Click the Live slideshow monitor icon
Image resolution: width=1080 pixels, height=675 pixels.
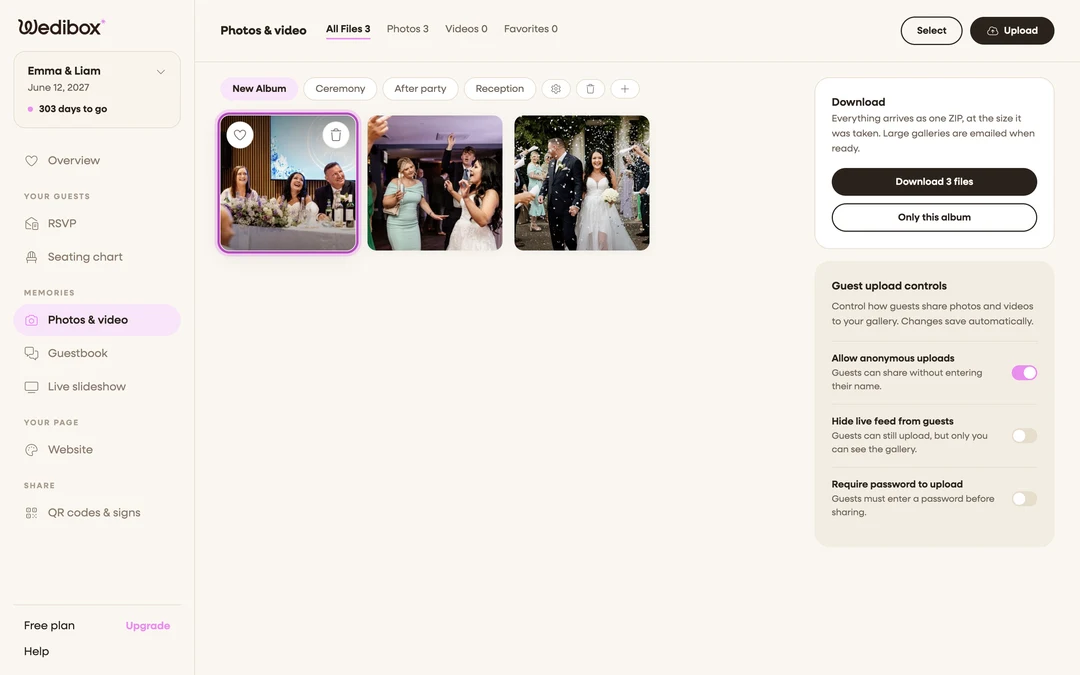(x=32, y=387)
